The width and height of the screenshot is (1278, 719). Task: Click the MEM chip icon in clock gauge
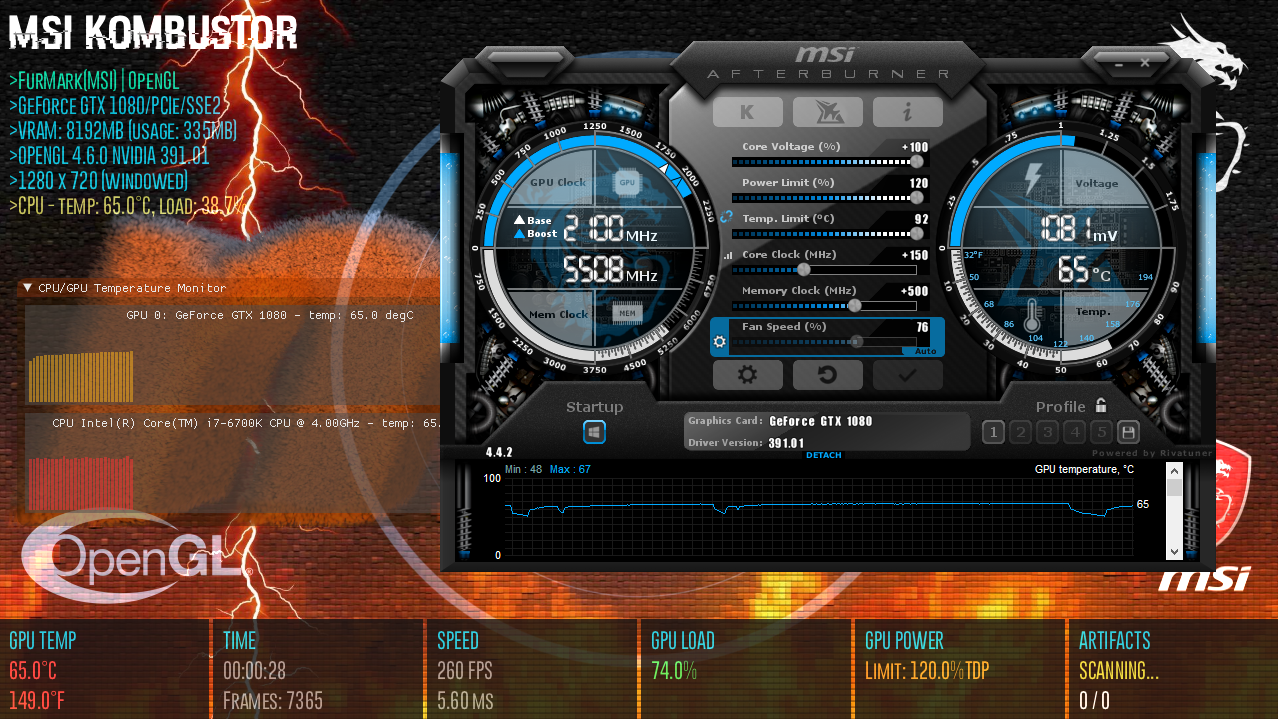pyautogui.click(x=627, y=313)
